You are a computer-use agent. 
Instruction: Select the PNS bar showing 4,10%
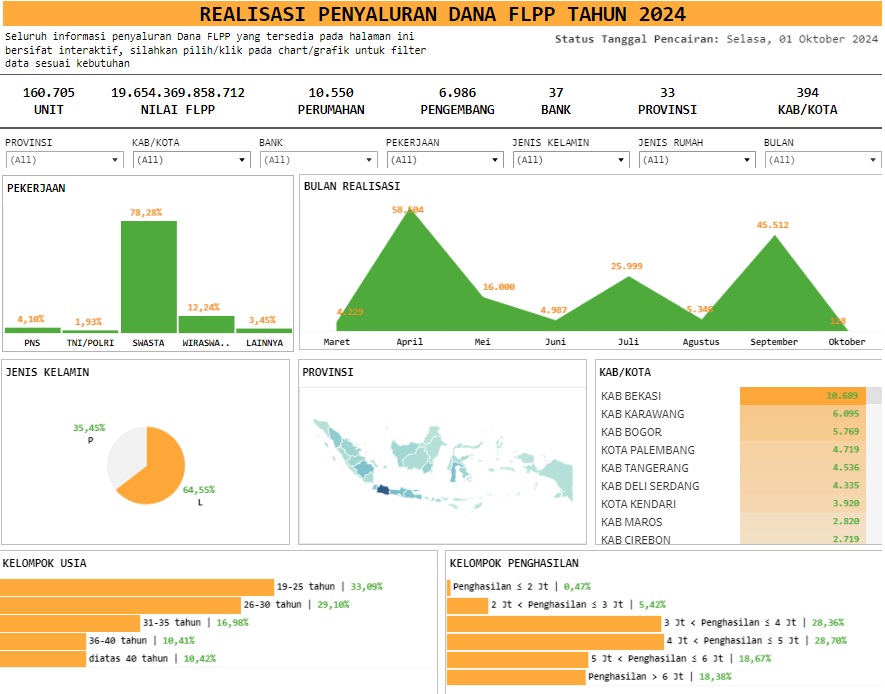pos(33,330)
